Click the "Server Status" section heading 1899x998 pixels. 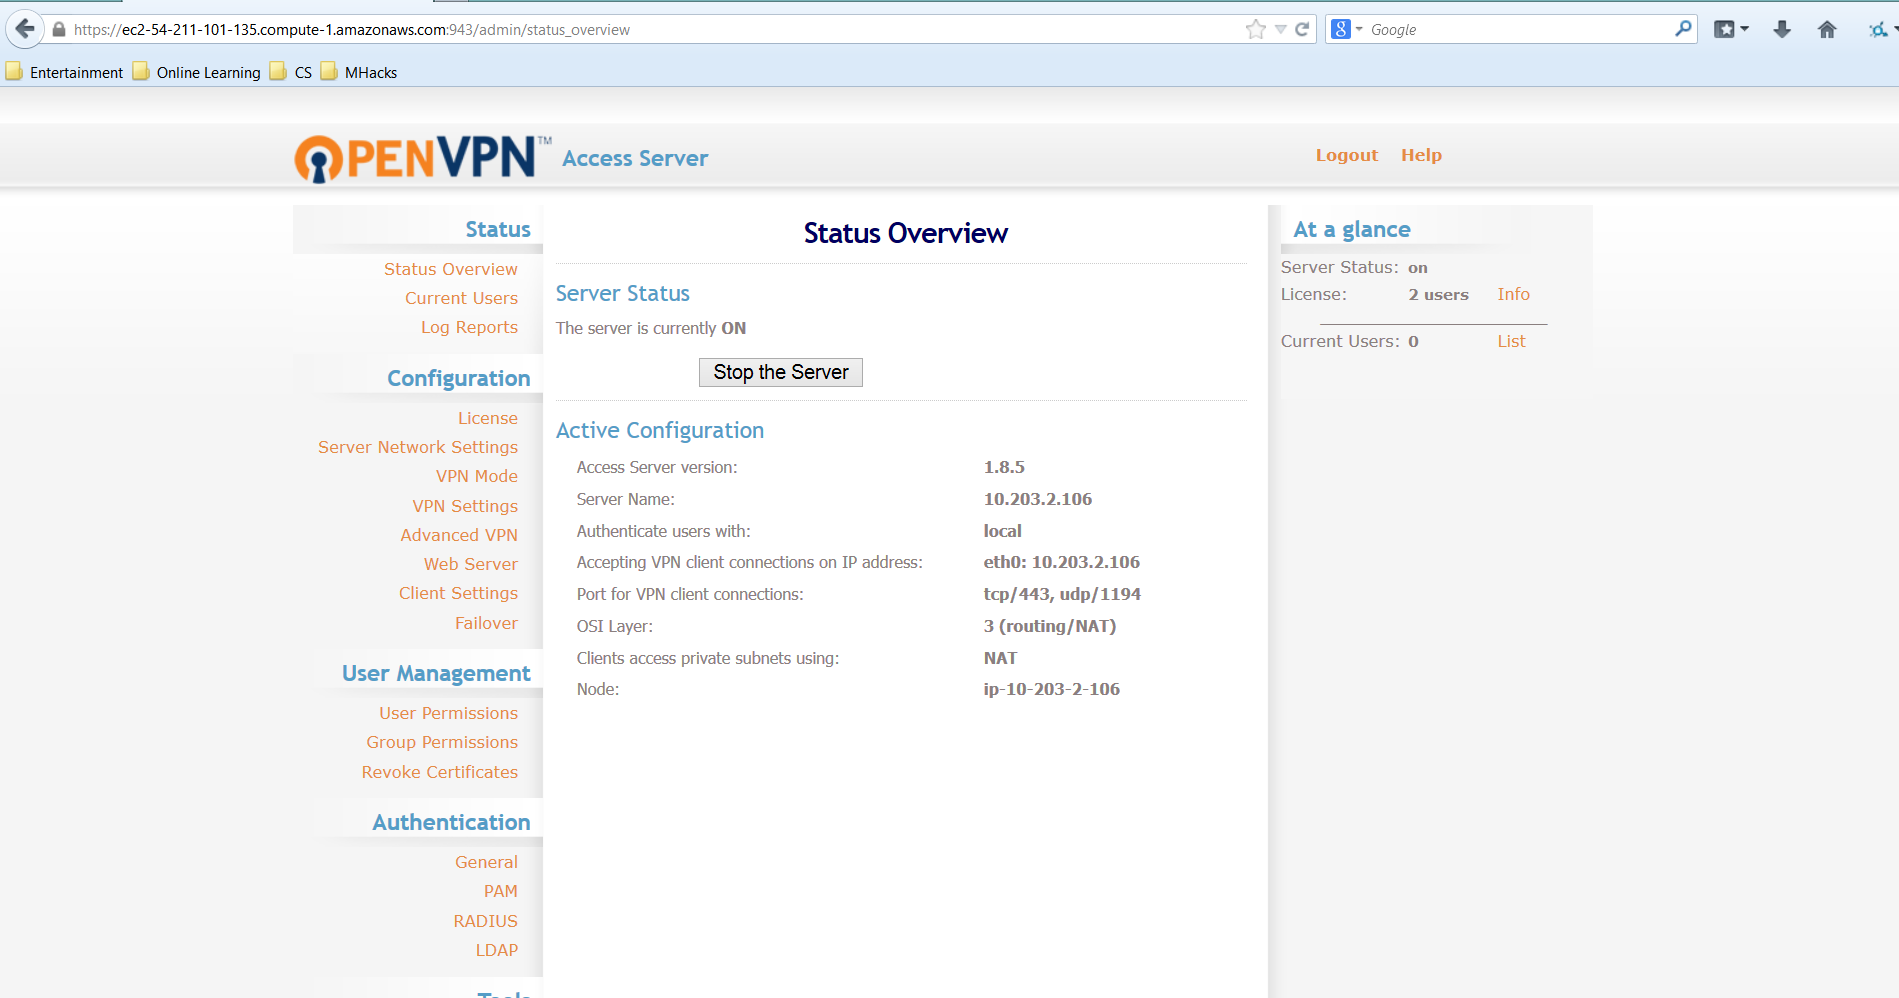coord(623,293)
